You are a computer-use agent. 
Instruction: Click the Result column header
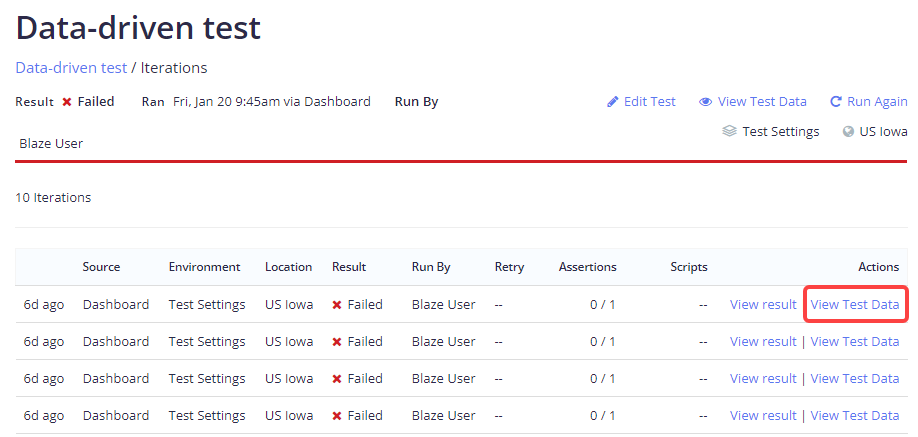pos(349,267)
